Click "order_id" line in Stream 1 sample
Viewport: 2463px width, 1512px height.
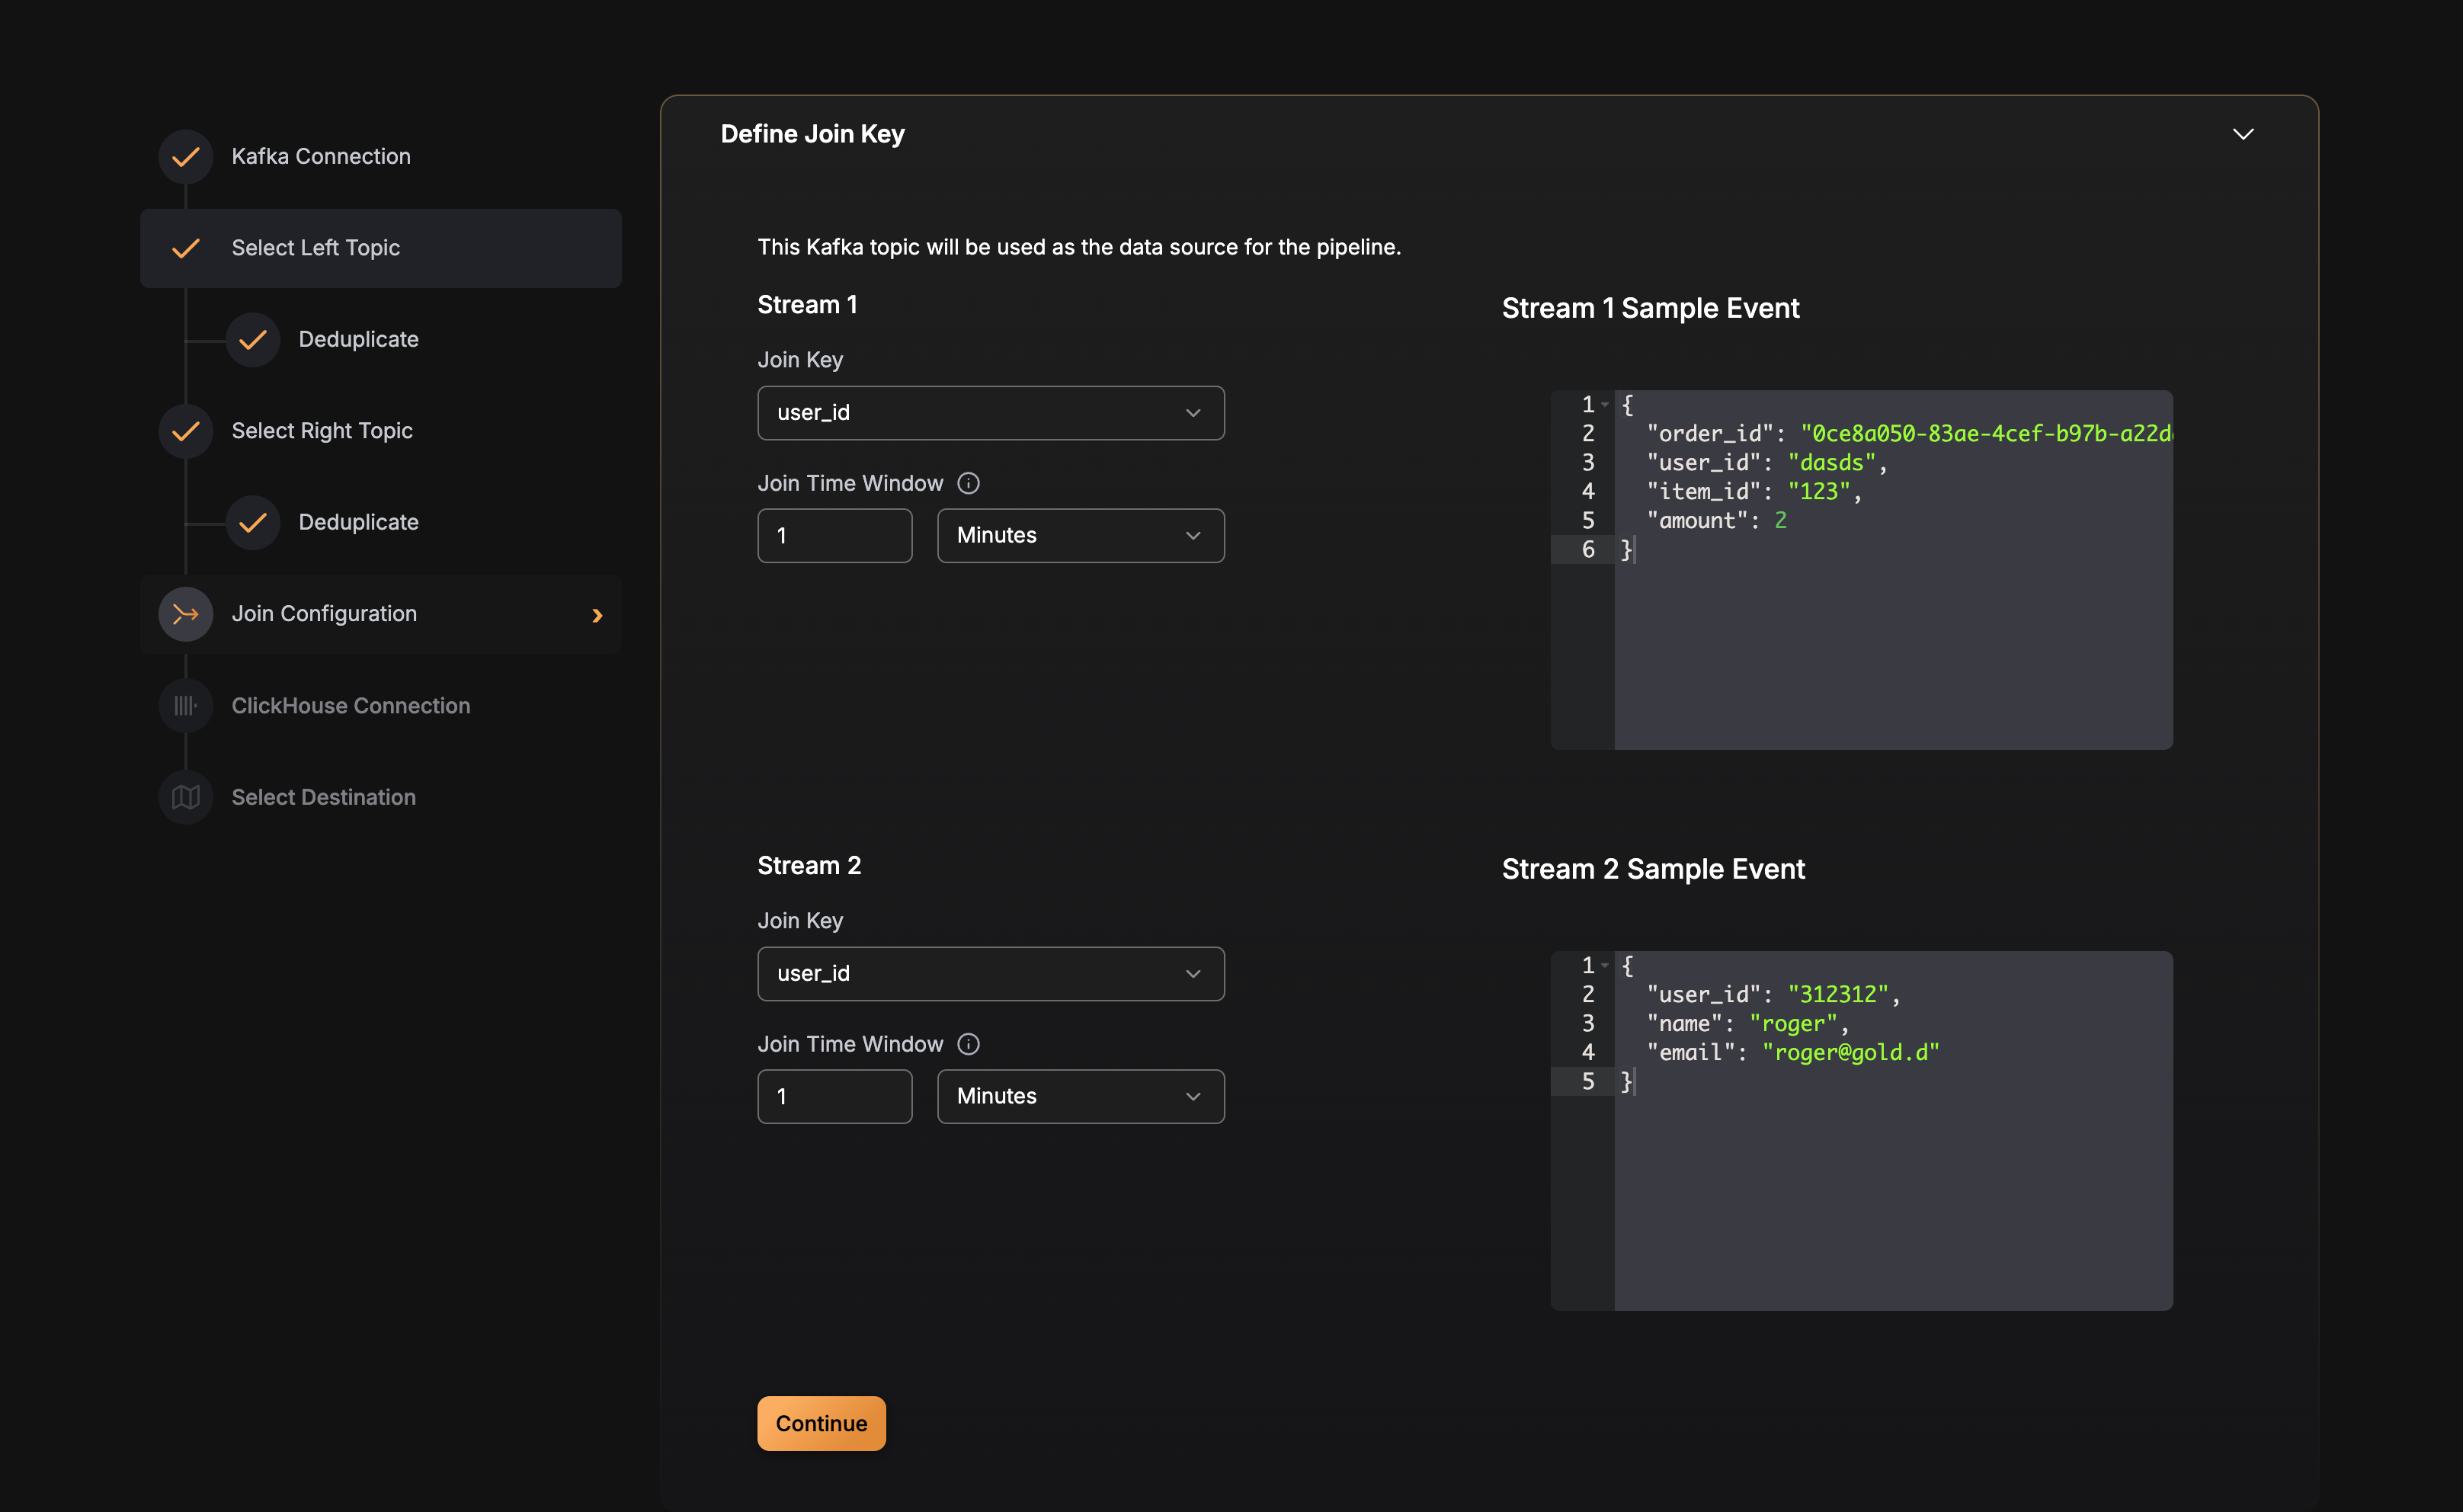click(1908, 434)
